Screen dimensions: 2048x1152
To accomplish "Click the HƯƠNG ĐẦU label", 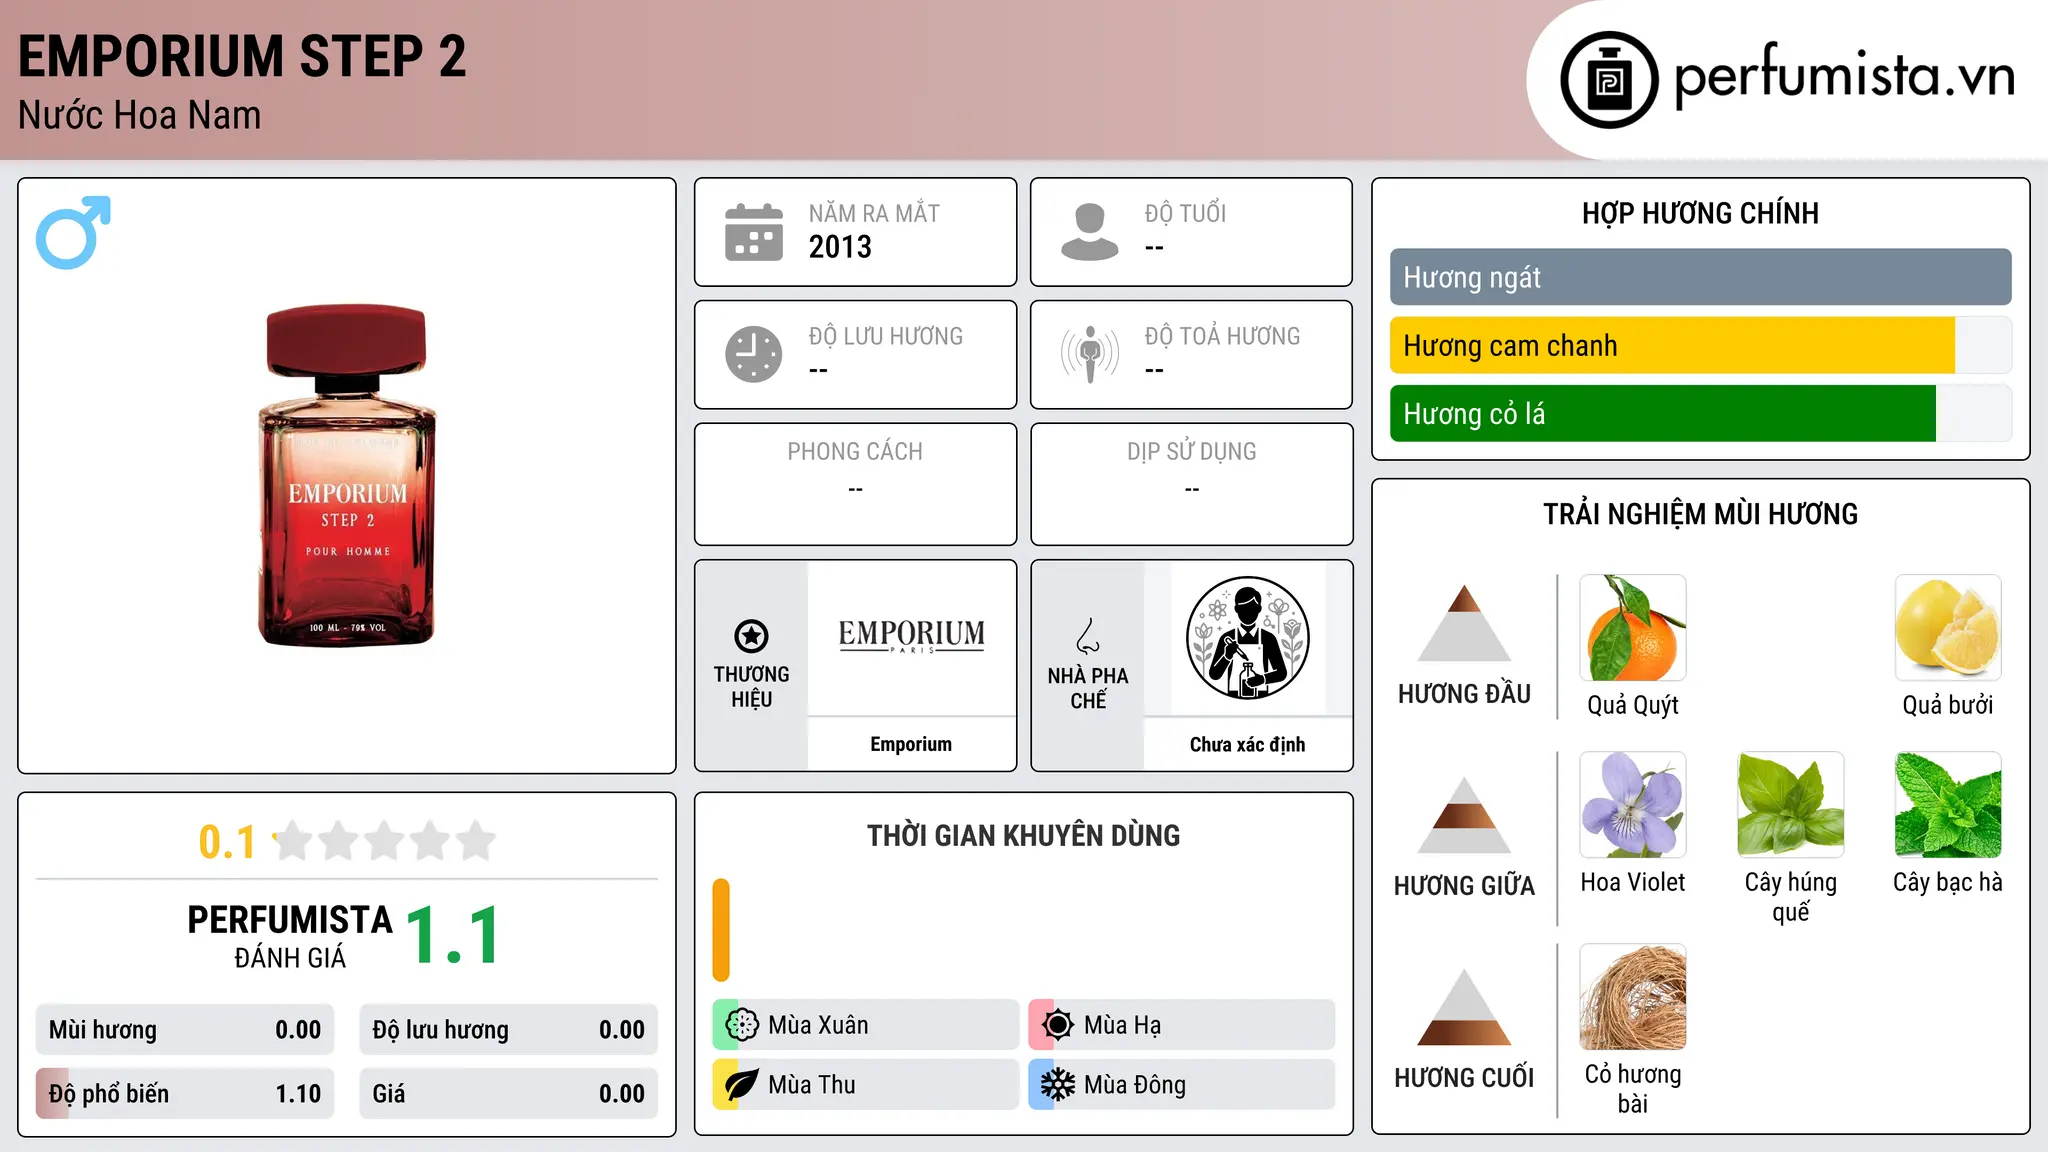I will coord(1464,694).
